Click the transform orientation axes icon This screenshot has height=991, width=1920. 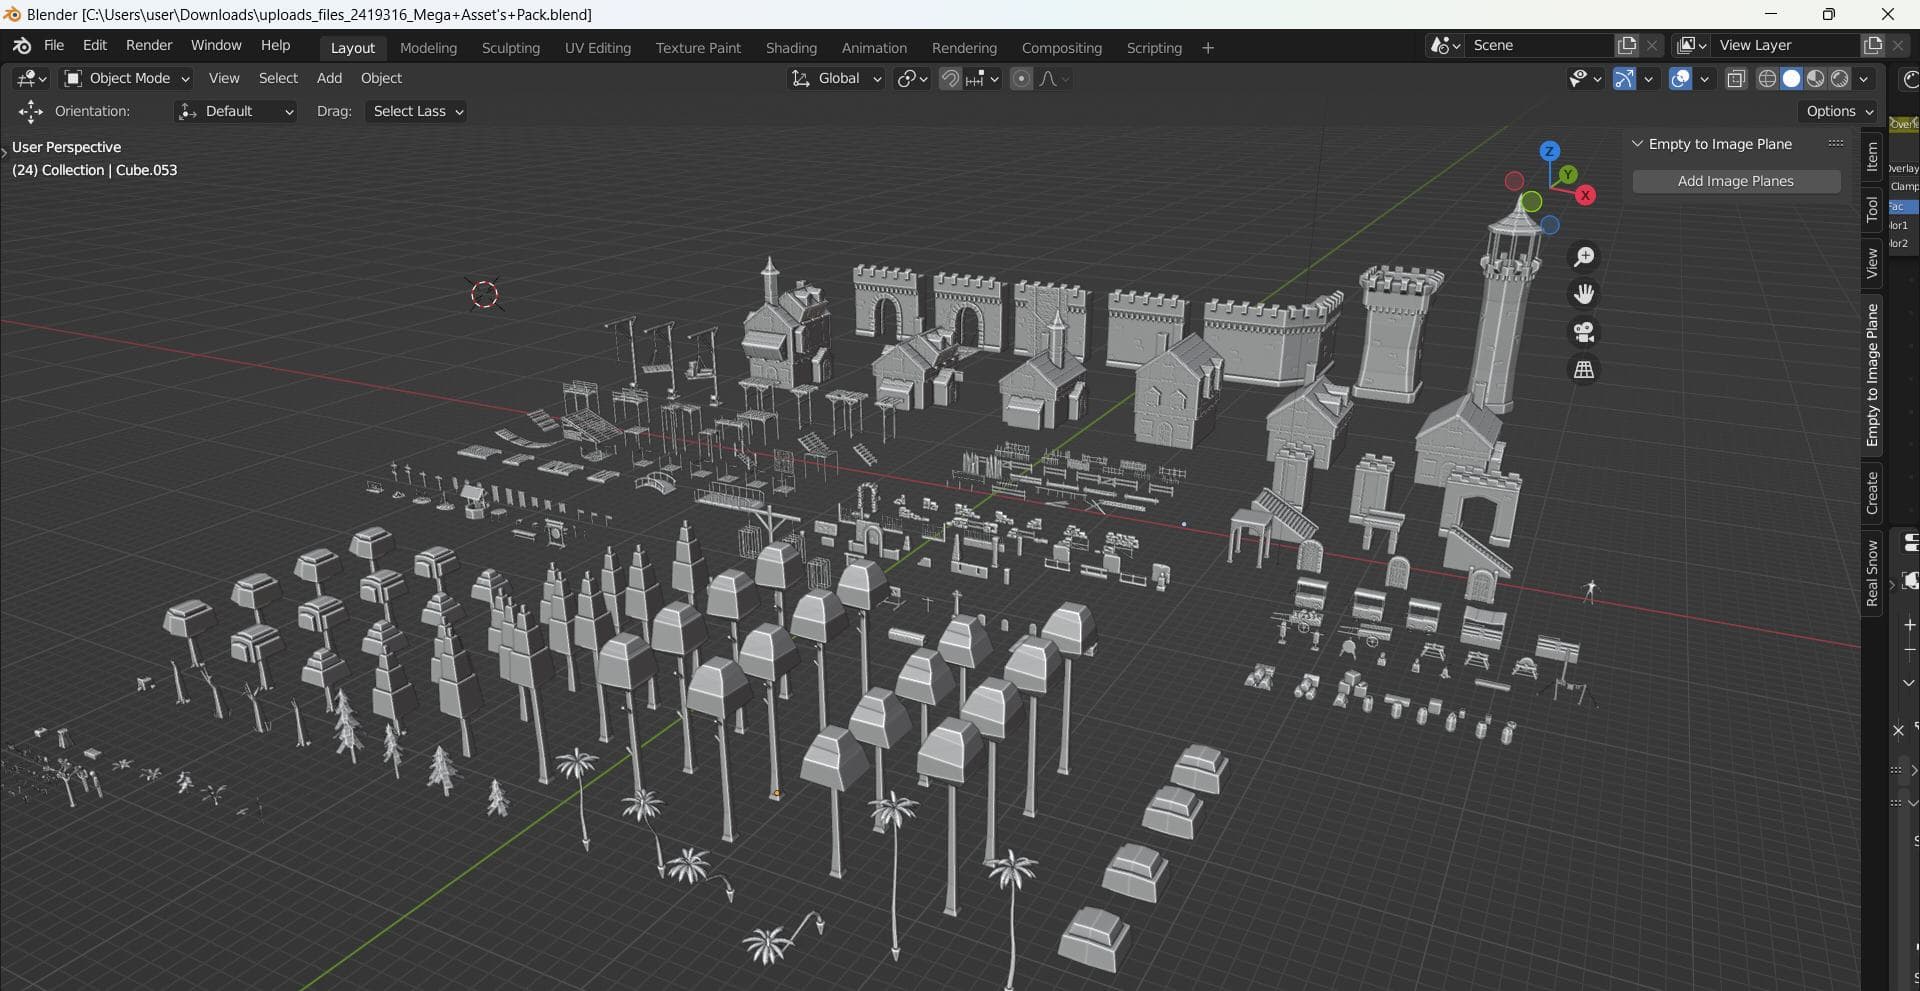pyautogui.click(x=800, y=78)
